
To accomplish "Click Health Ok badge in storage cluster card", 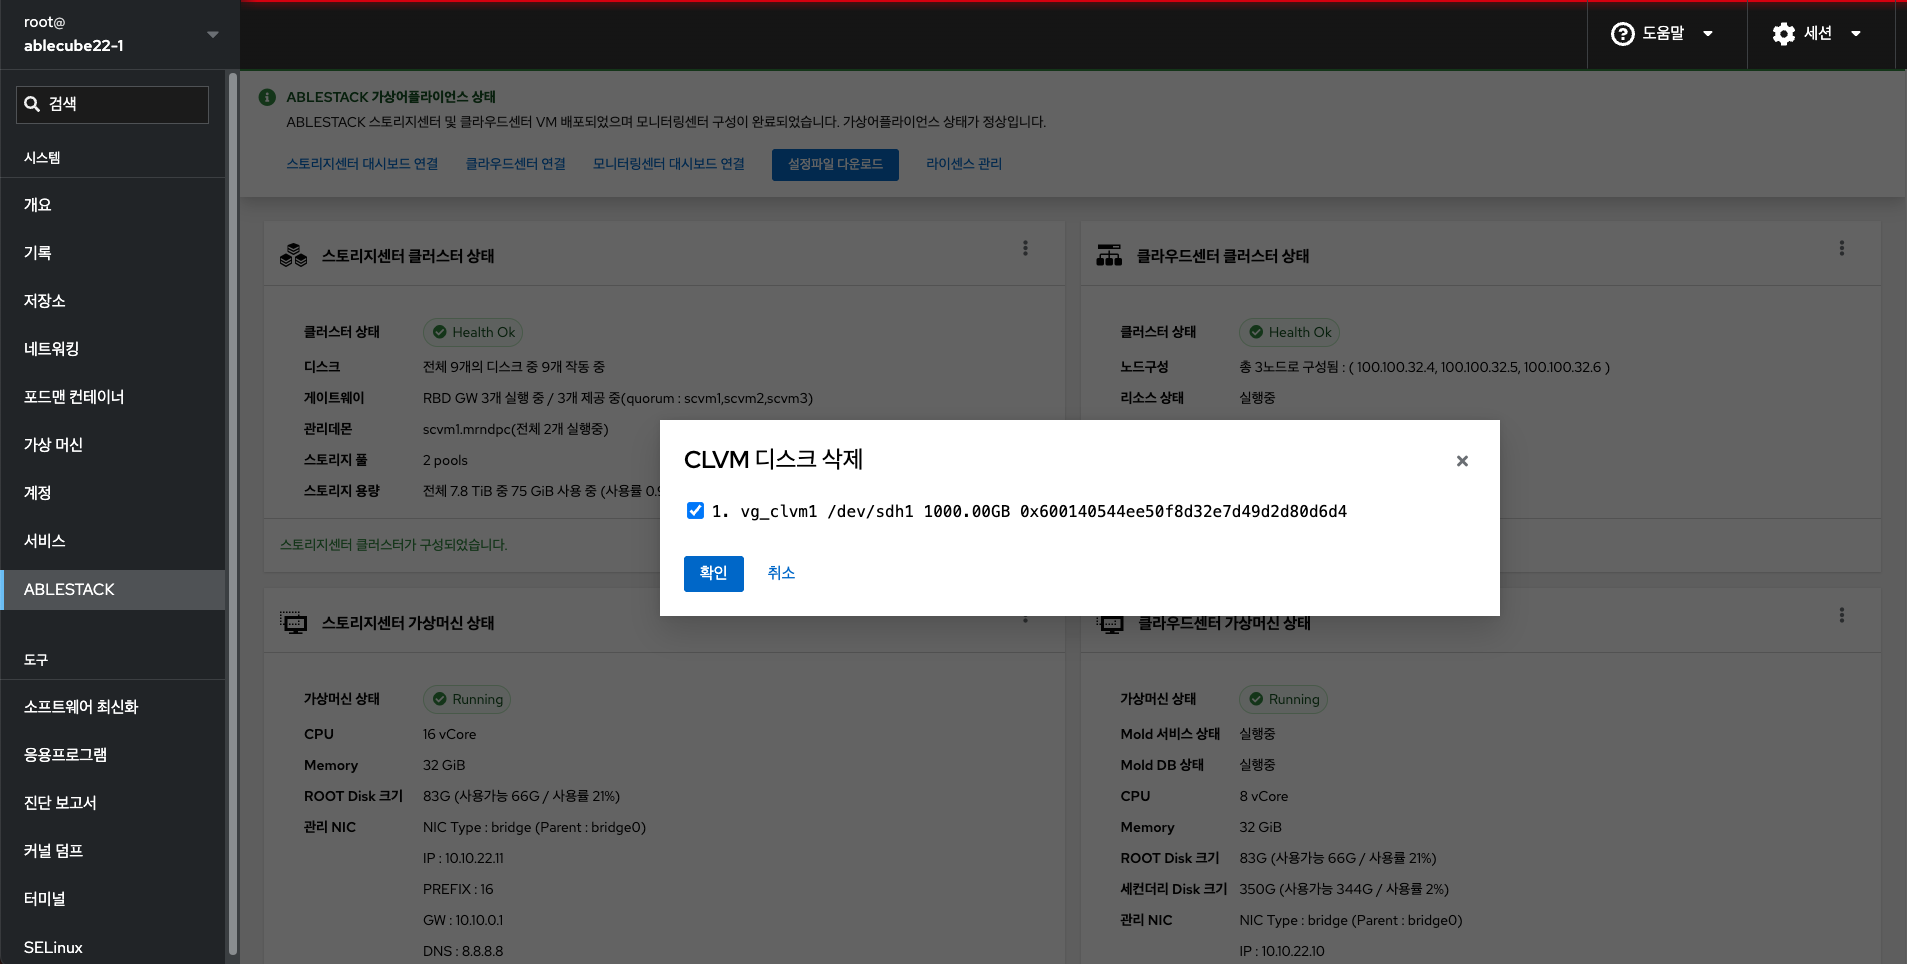I will coord(473,332).
